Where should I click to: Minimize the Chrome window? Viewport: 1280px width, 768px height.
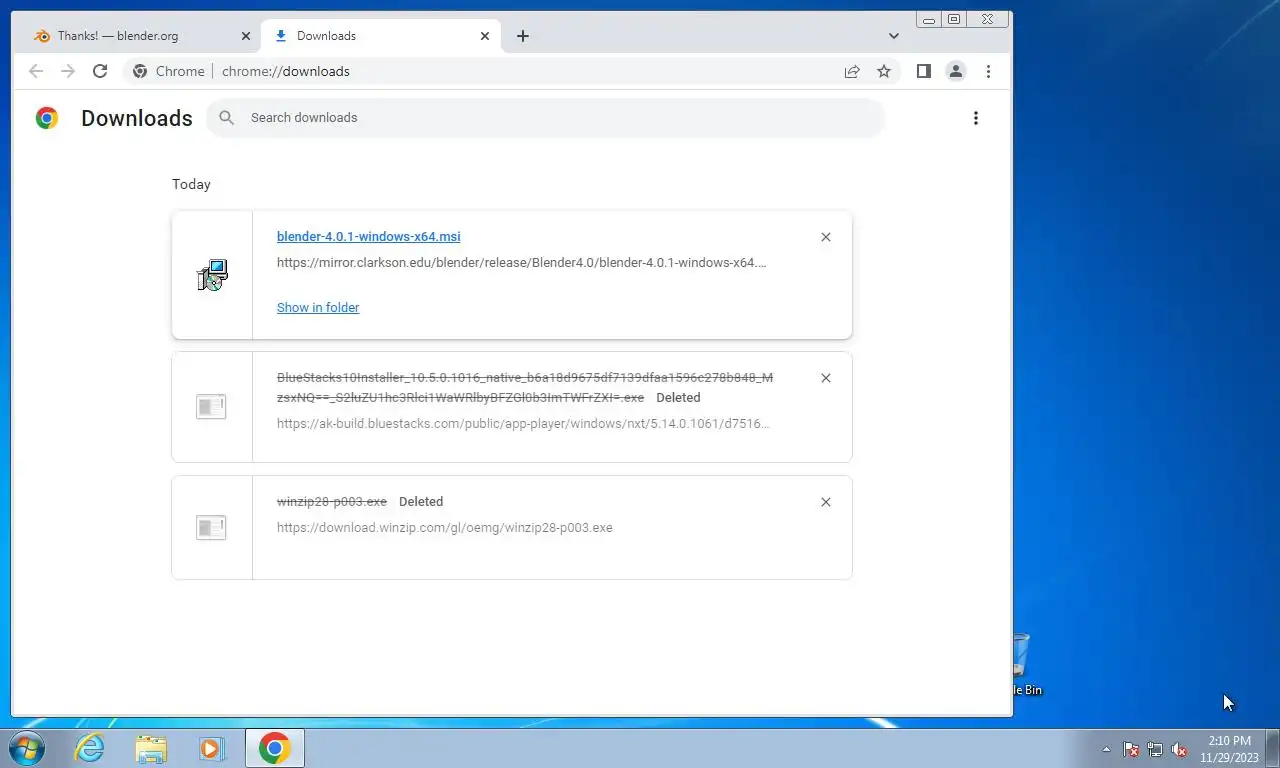[x=929, y=19]
